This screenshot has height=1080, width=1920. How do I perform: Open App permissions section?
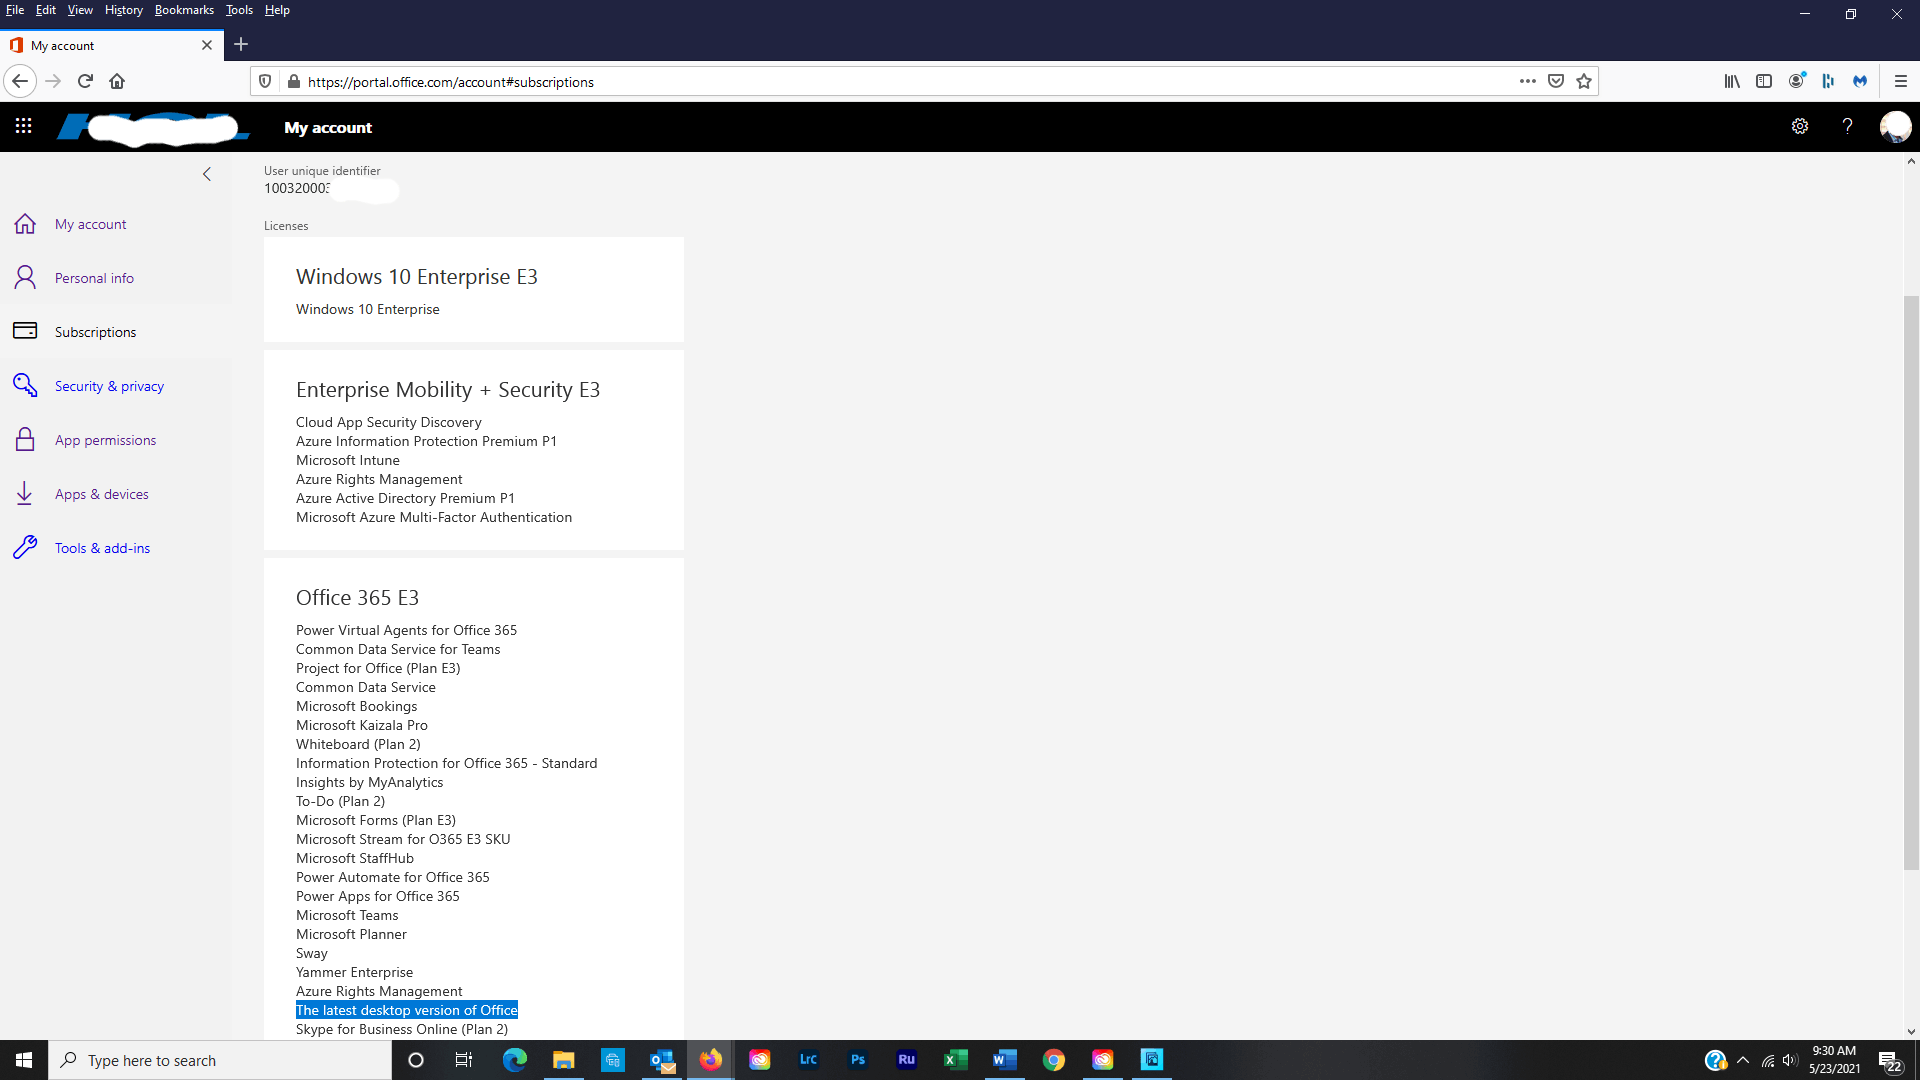pos(105,440)
